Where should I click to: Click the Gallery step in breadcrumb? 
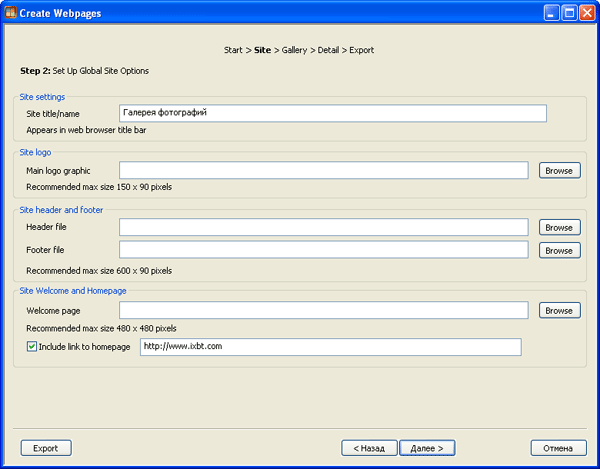click(294, 50)
